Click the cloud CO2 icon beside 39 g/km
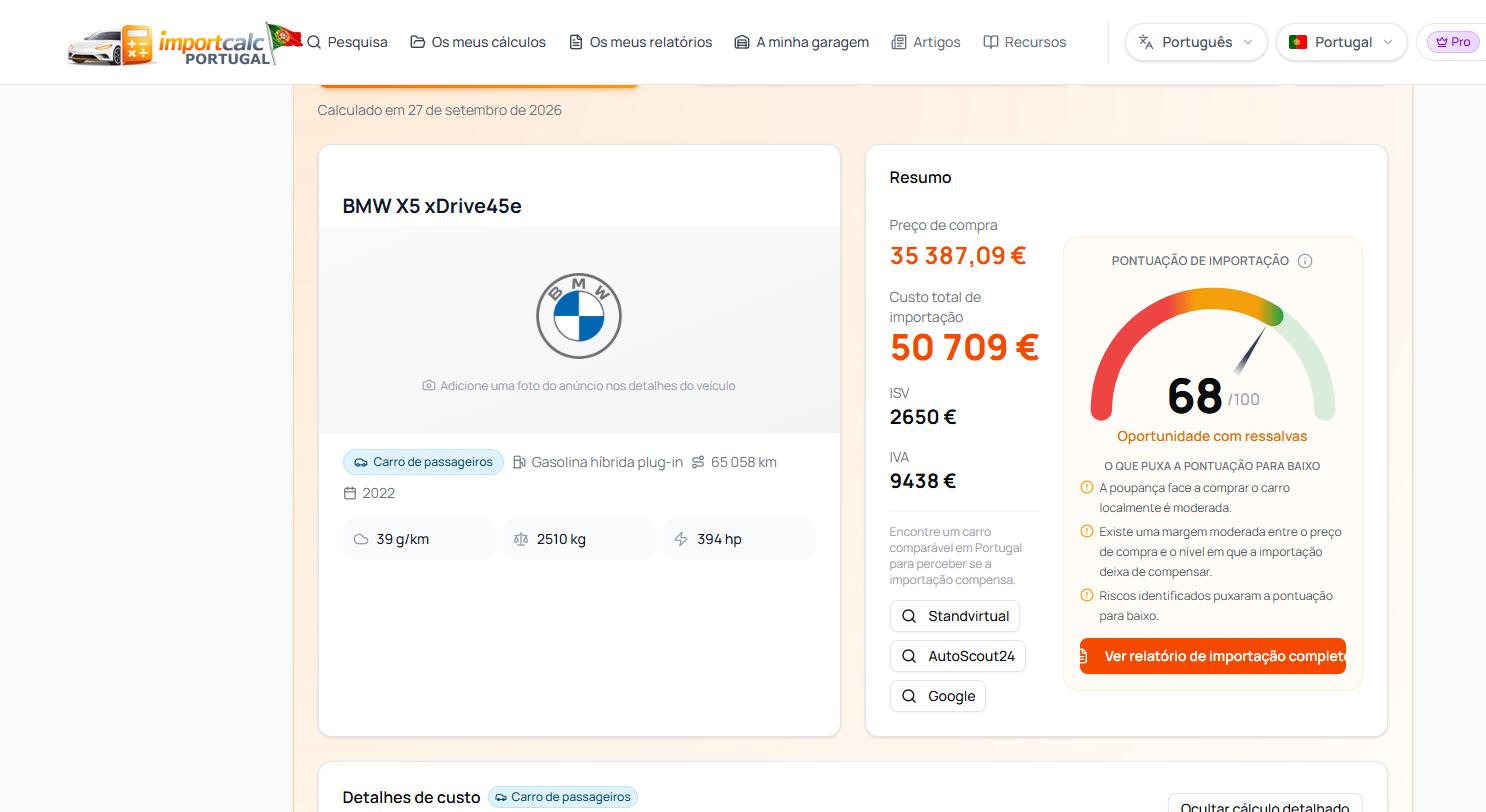Screen dimensions: 1486x812 [x=361, y=539]
